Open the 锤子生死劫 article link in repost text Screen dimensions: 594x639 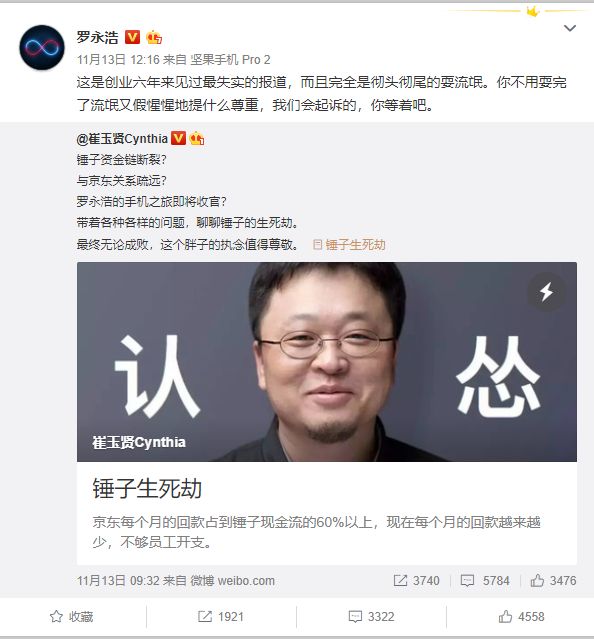[x=349, y=245]
